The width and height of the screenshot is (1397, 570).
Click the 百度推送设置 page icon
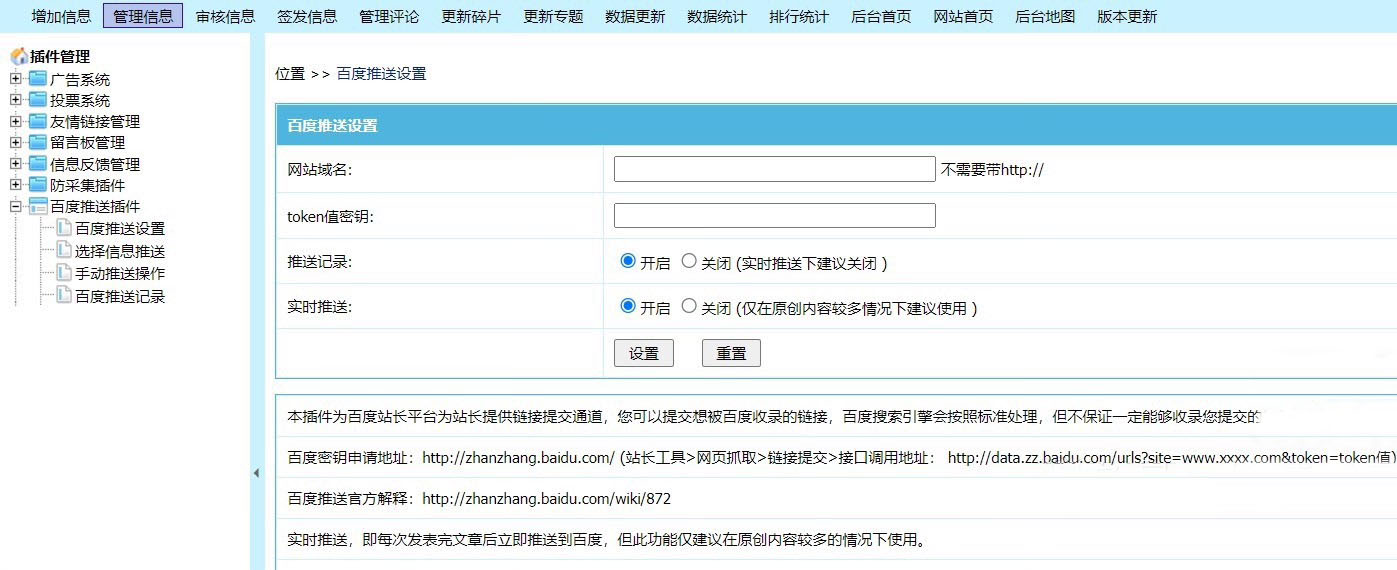pyautogui.click(x=64, y=228)
